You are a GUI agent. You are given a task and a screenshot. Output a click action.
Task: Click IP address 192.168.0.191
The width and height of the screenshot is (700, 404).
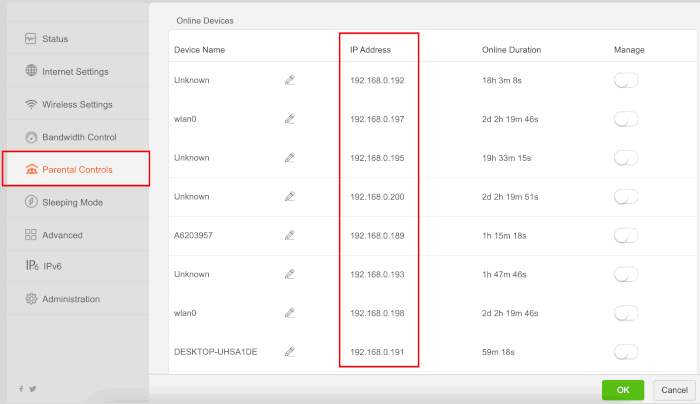click(377, 352)
